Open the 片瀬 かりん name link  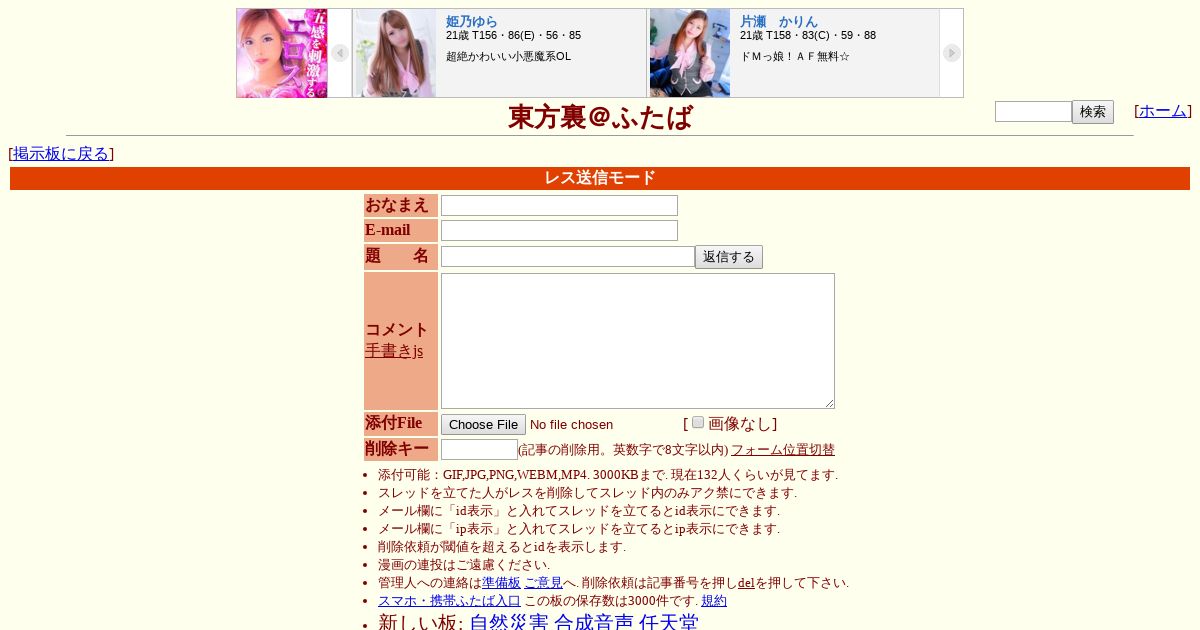[779, 21]
